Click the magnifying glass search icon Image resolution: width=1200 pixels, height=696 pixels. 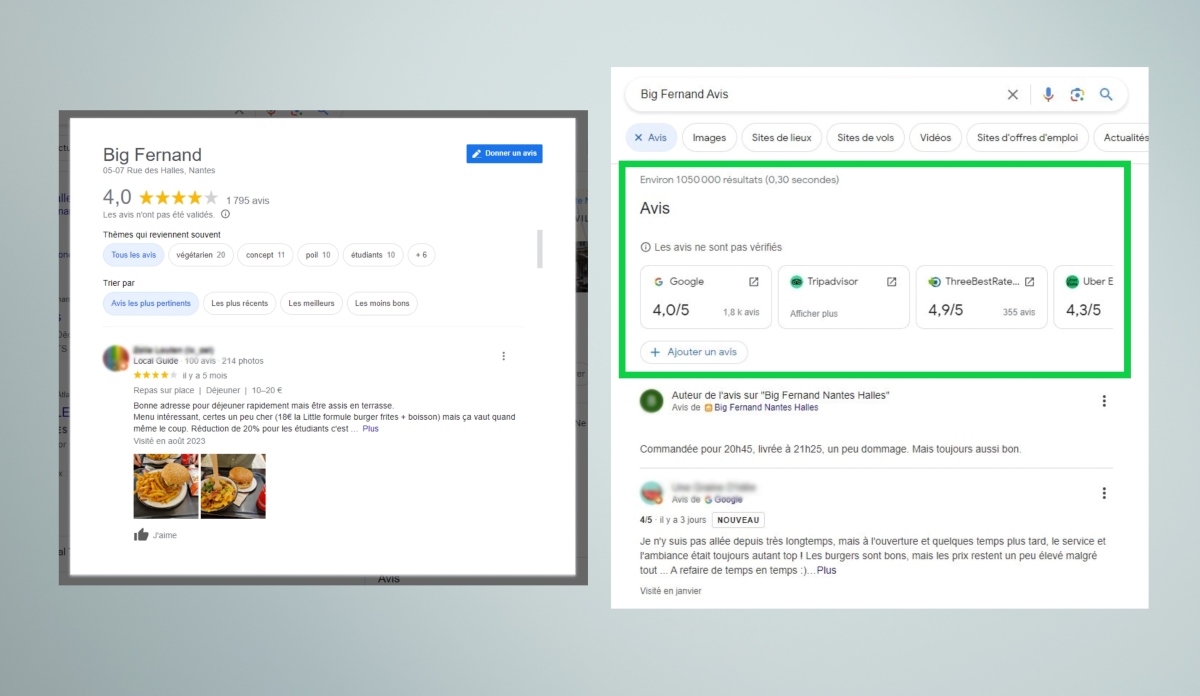(x=1106, y=94)
